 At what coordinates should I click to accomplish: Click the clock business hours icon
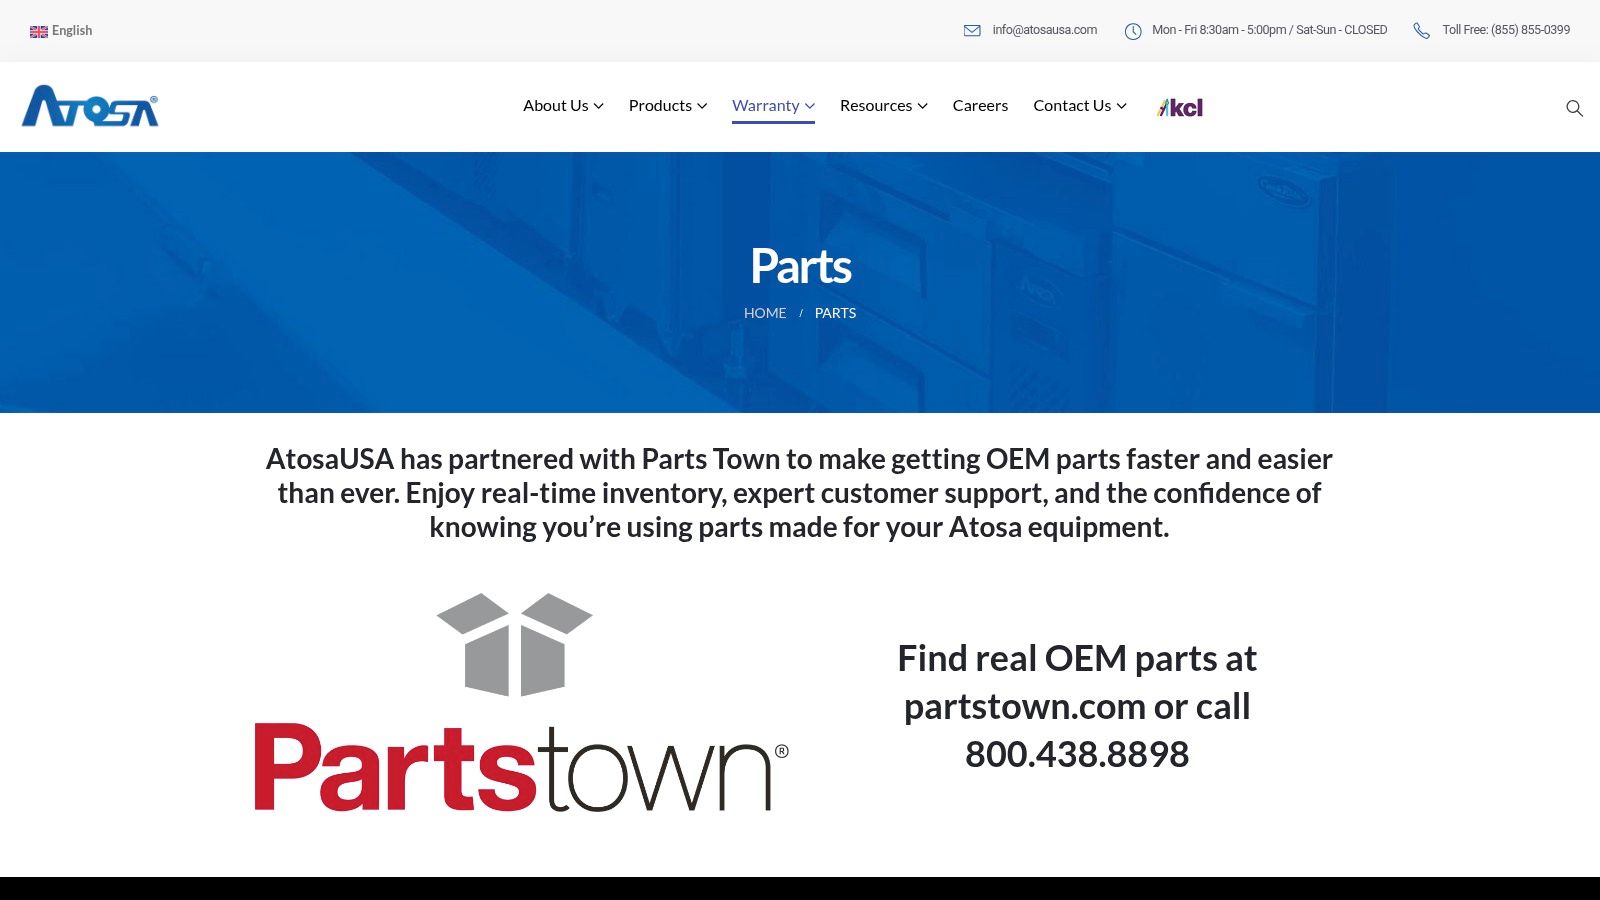(x=1133, y=31)
